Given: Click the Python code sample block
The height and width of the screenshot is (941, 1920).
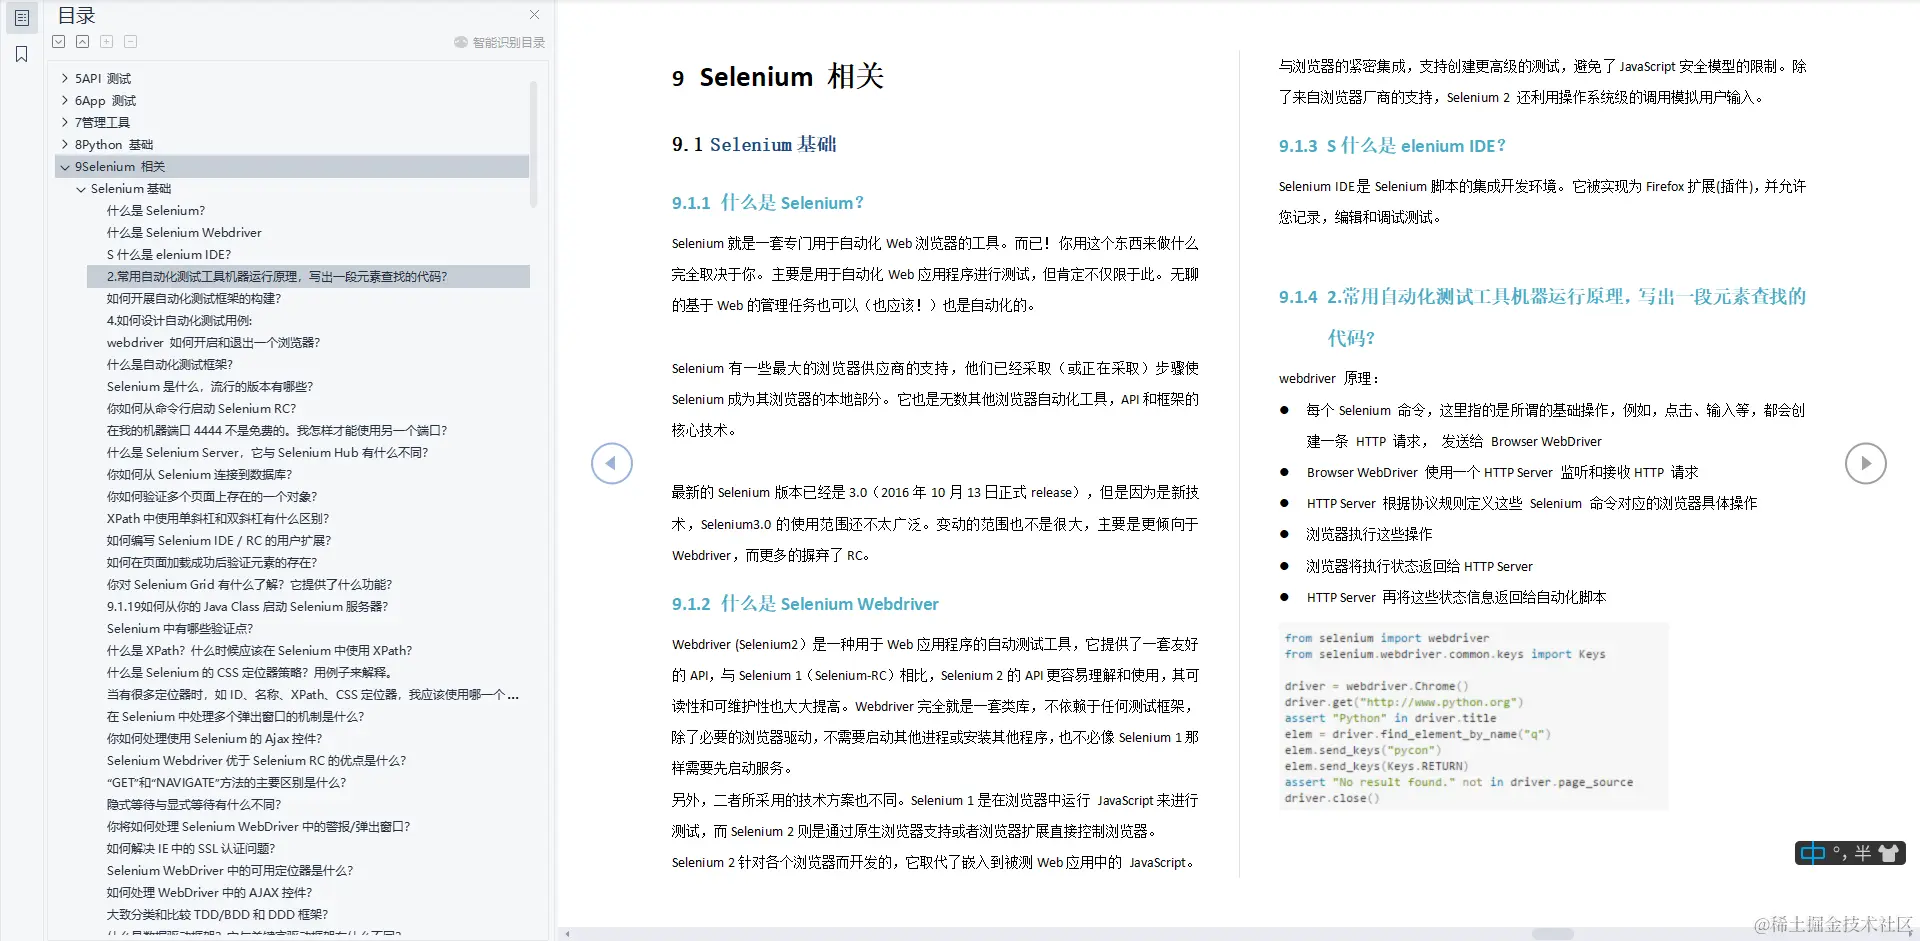Looking at the screenshot, I should [x=1473, y=717].
